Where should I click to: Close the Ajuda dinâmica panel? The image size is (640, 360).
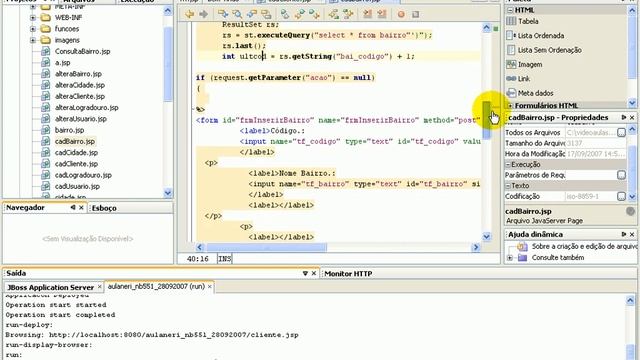click(x=632, y=234)
